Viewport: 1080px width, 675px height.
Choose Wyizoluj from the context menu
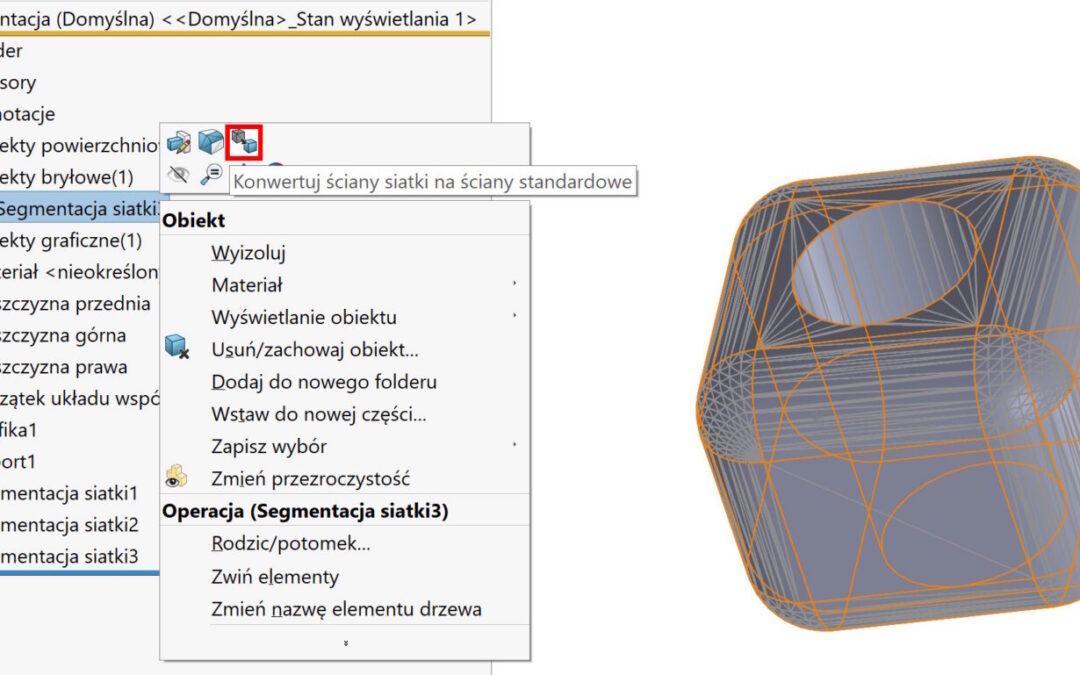coord(249,253)
